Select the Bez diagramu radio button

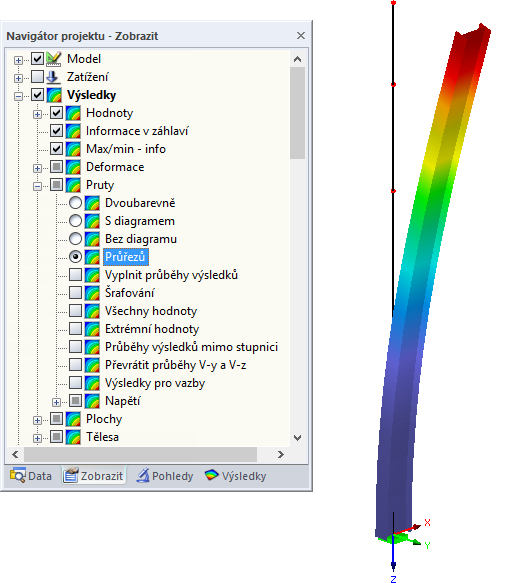coord(75,239)
